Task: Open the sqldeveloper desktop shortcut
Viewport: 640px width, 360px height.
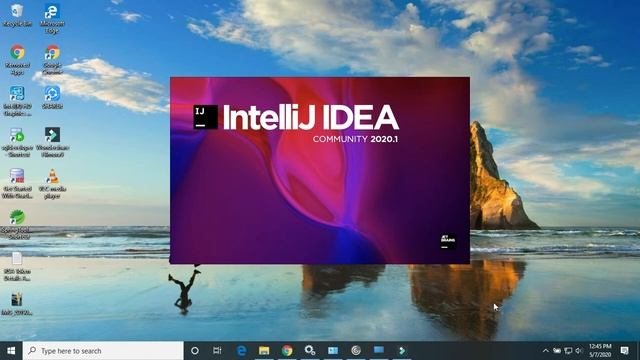Action: coord(17,142)
